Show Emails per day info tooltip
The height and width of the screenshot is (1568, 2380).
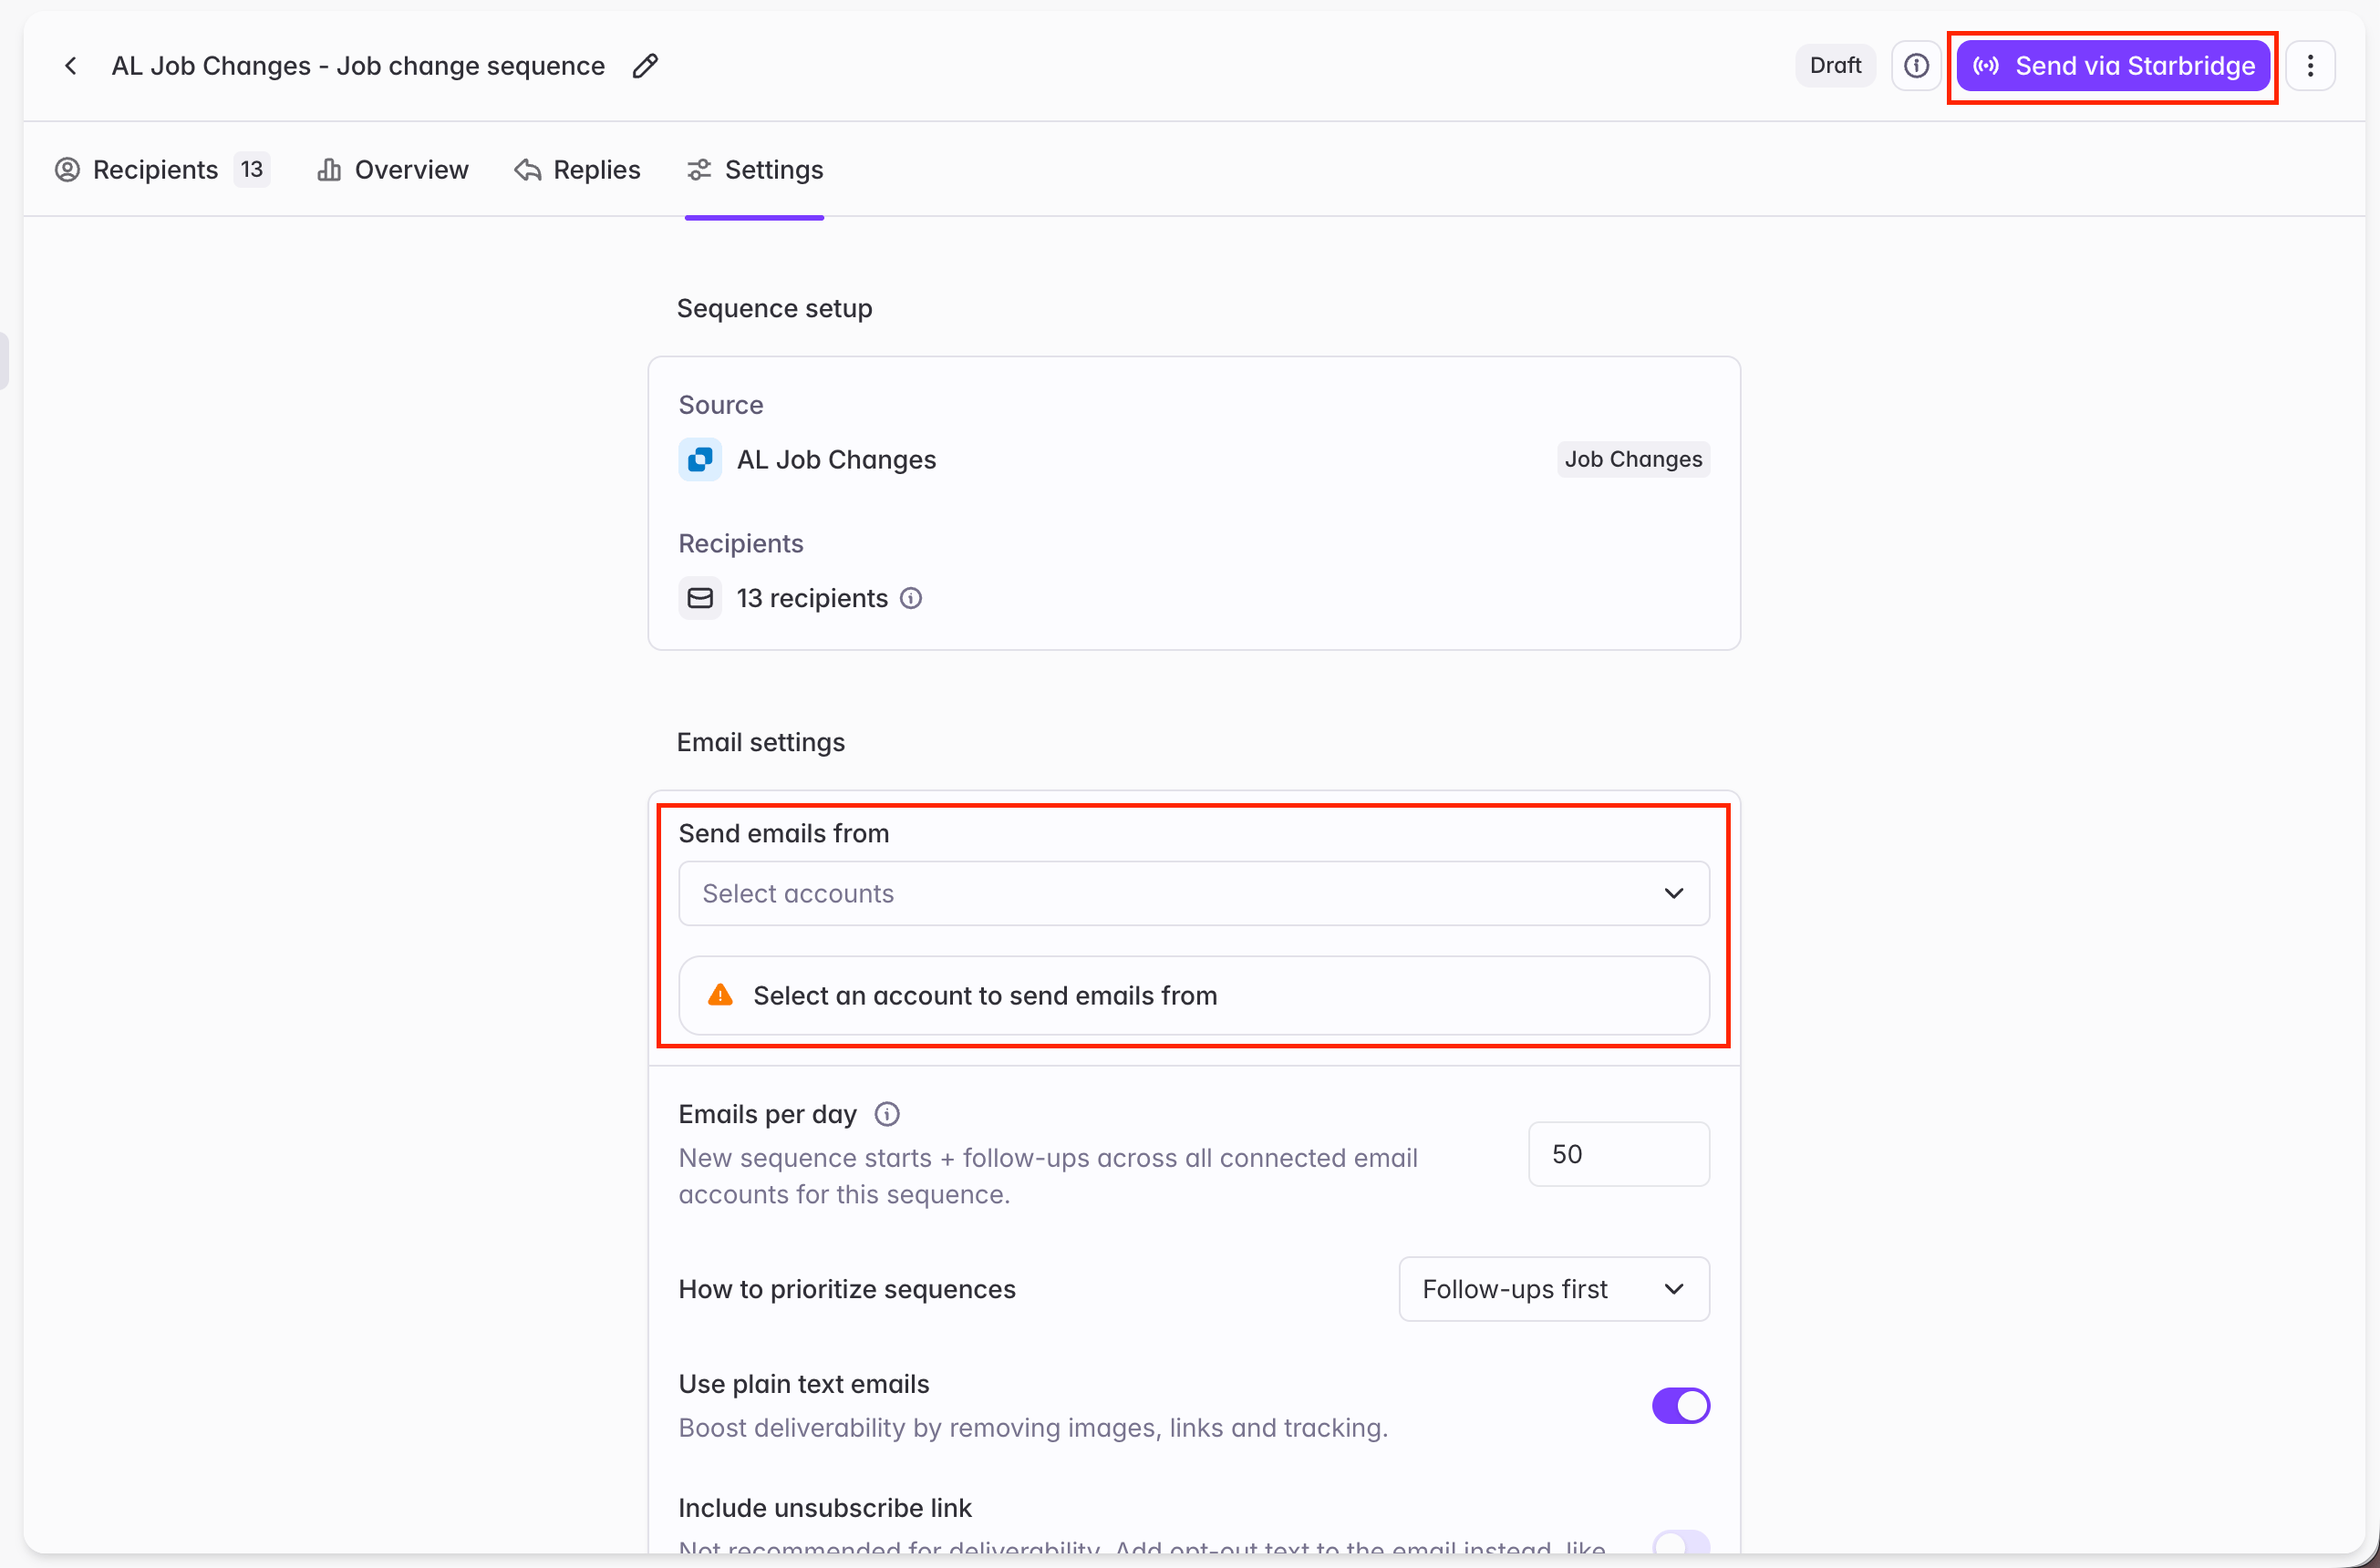887,1114
